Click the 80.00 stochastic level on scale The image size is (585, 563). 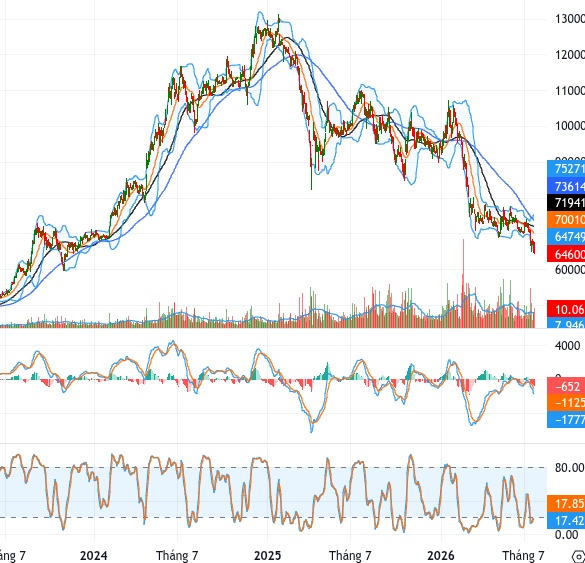[569, 467]
